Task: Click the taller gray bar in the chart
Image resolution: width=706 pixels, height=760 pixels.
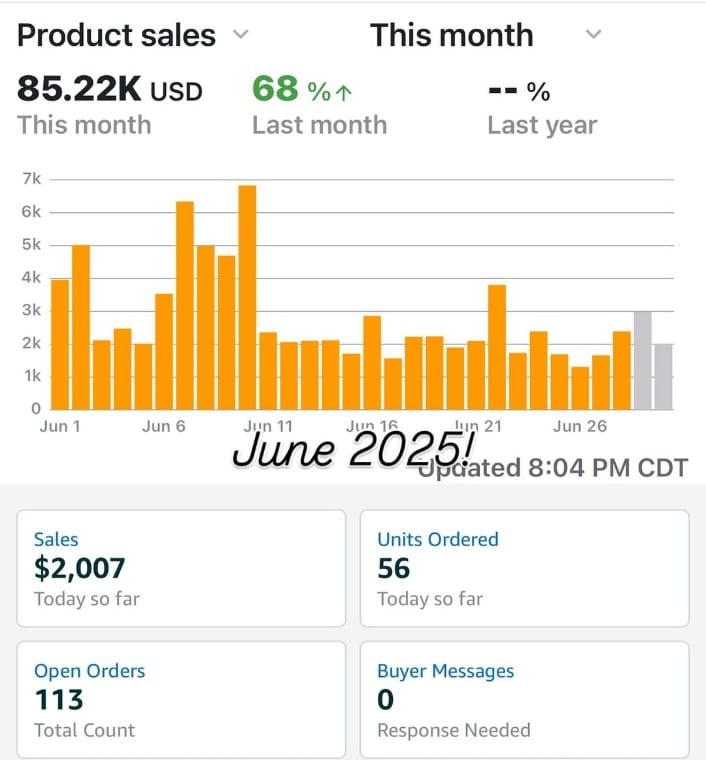Action: (642, 360)
